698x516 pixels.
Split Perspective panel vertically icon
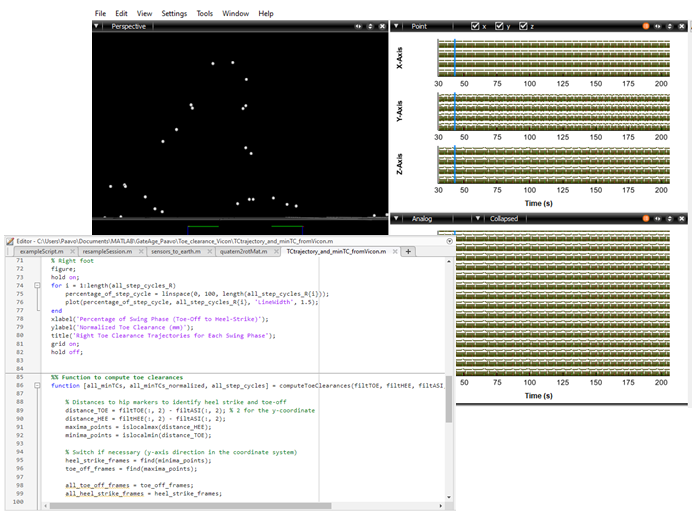tap(370, 26)
